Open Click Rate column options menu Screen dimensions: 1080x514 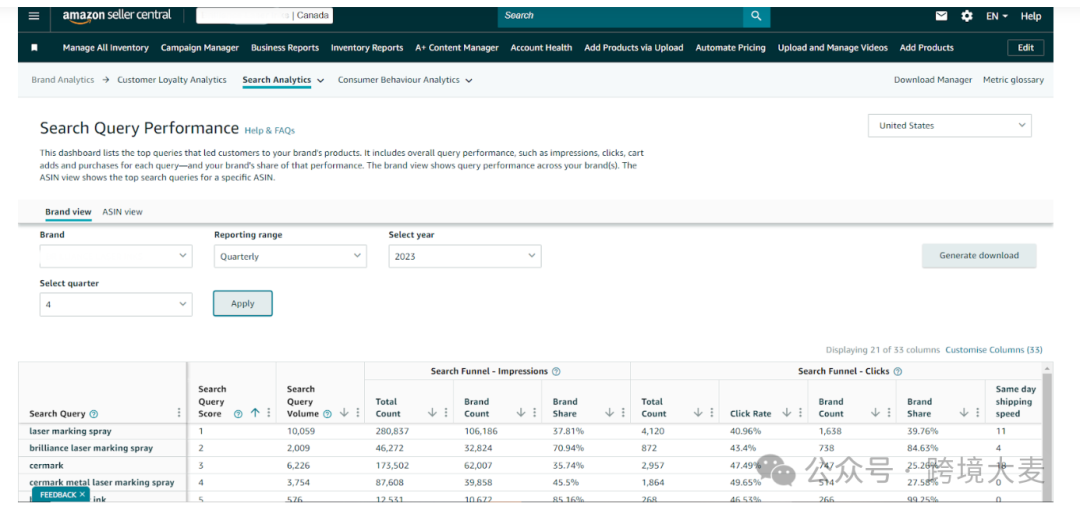point(800,413)
